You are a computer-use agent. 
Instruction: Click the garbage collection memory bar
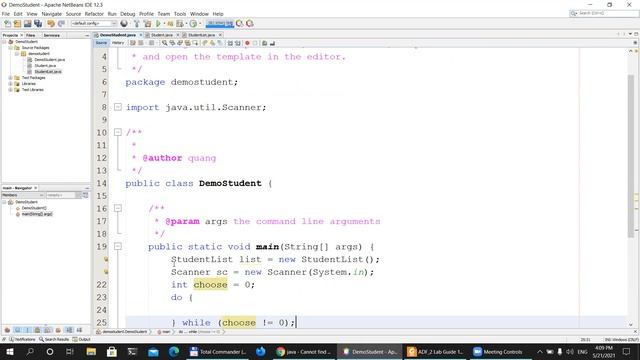pos(220,24)
